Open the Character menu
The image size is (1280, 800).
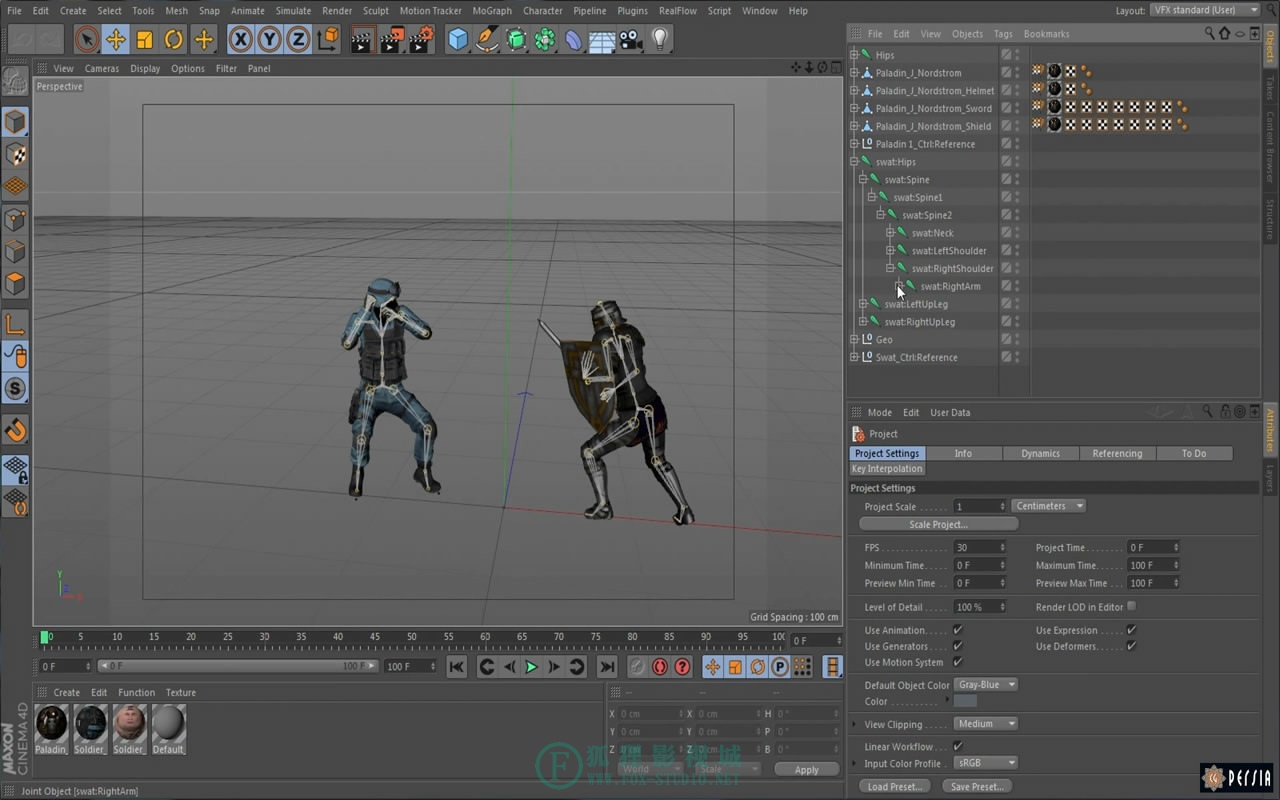tap(543, 11)
